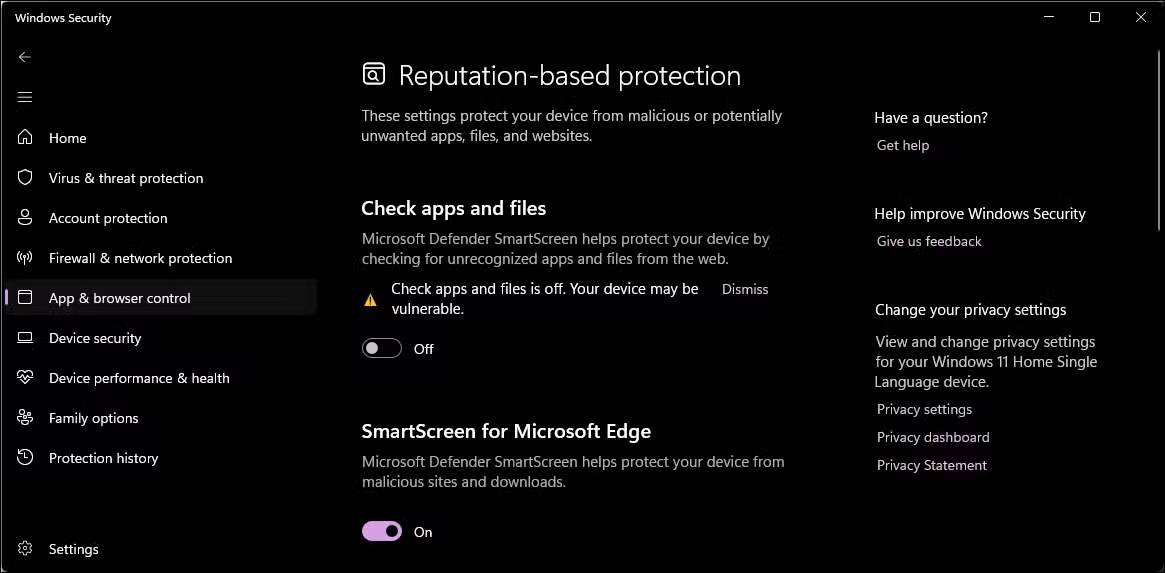The height and width of the screenshot is (573, 1165).
Task: Click the Home house icon
Action: coord(26,138)
